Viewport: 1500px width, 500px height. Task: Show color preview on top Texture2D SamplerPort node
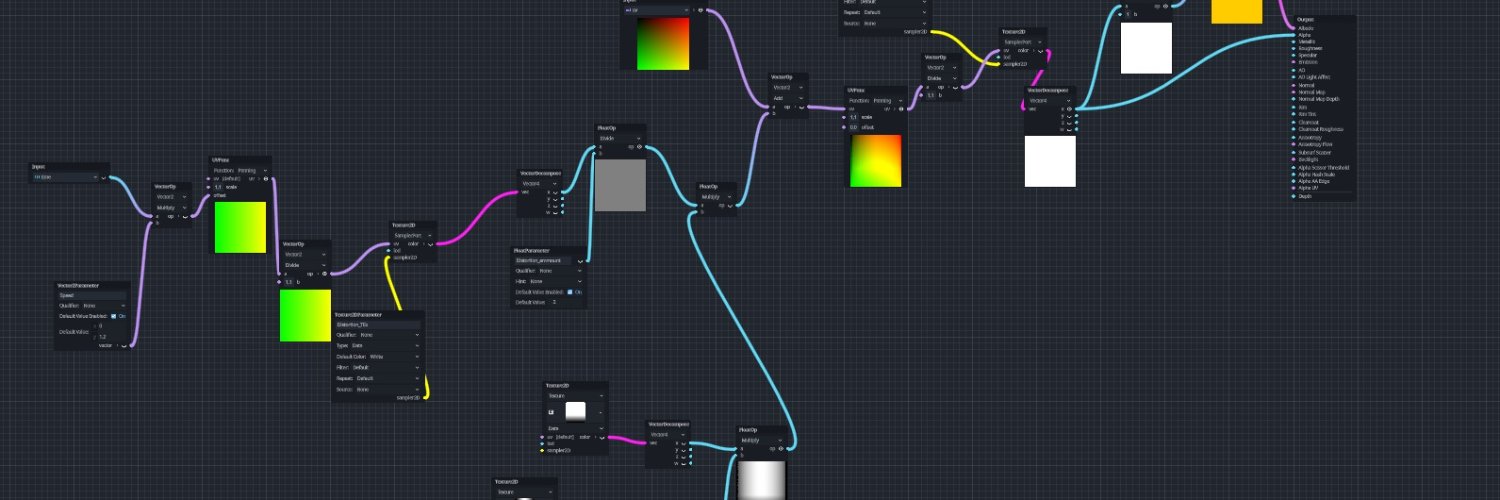1041,51
